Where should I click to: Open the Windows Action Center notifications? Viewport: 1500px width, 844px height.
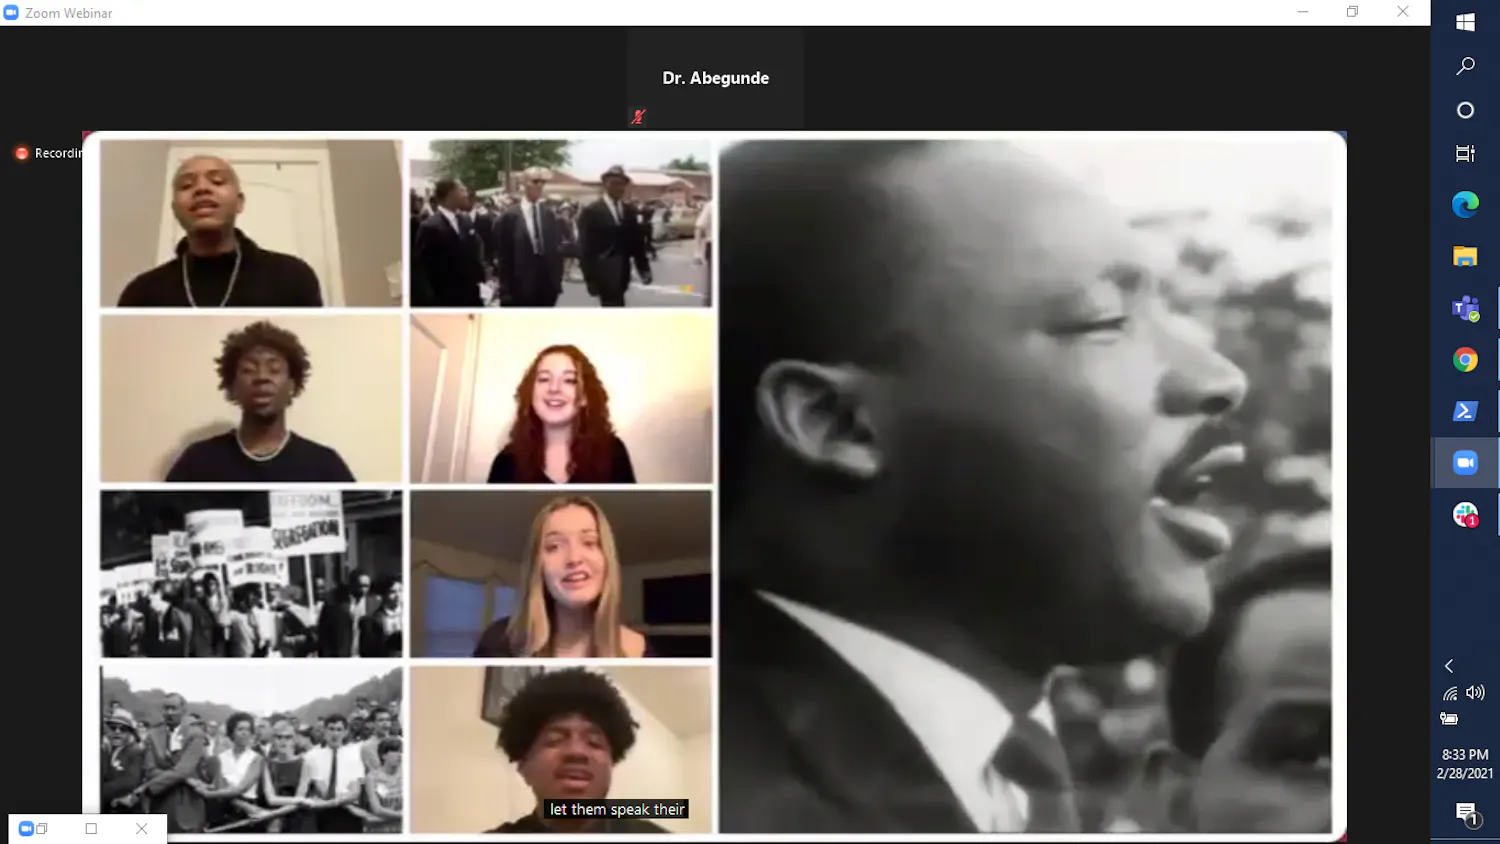[1466, 814]
